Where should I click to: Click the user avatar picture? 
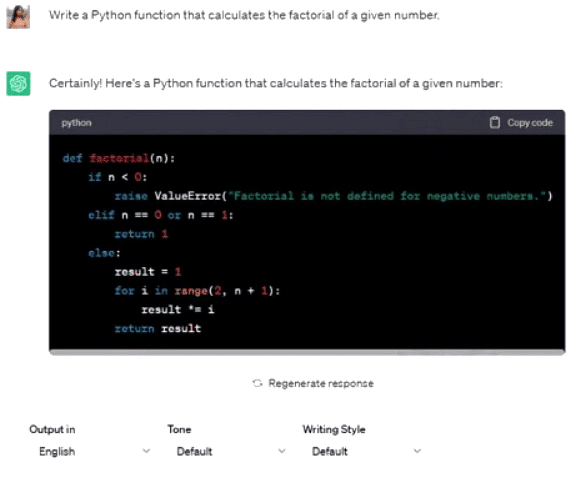[x=18, y=17]
